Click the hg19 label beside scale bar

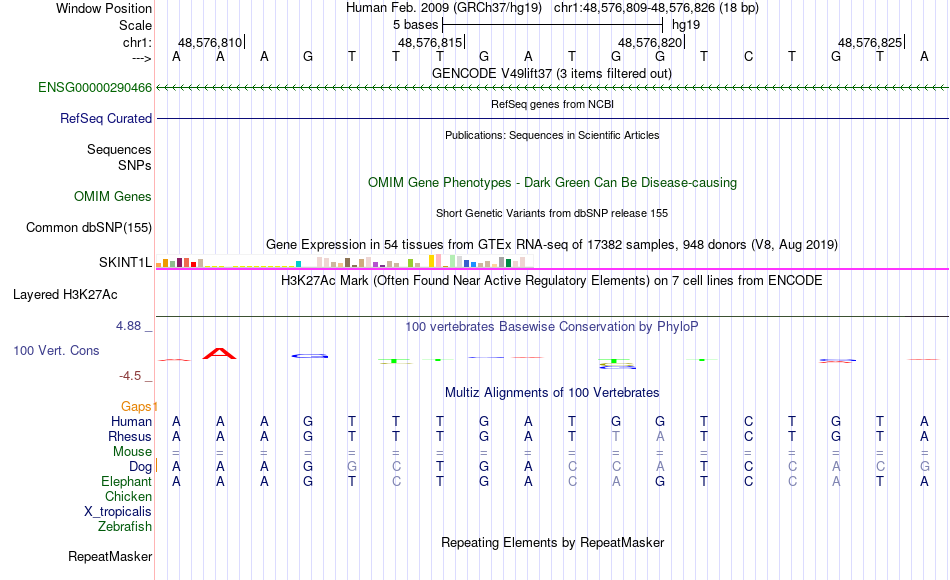[x=686, y=25]
